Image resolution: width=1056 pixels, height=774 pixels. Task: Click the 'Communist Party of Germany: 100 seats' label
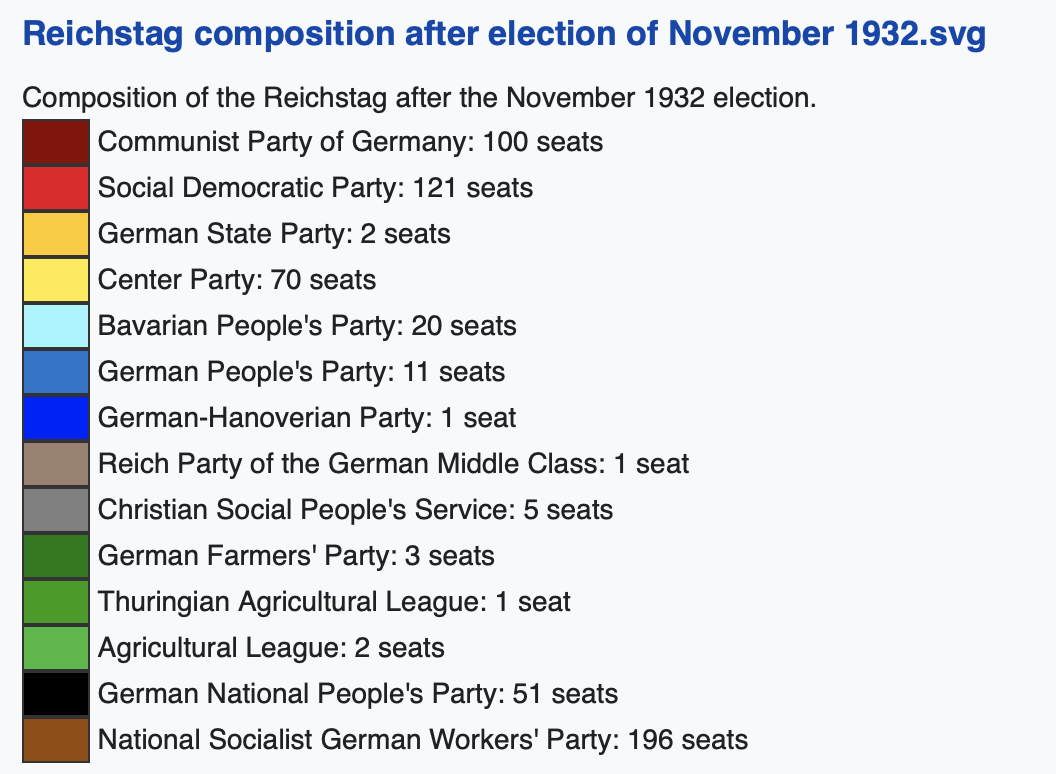pyautogui.click(x=350, y=142)
